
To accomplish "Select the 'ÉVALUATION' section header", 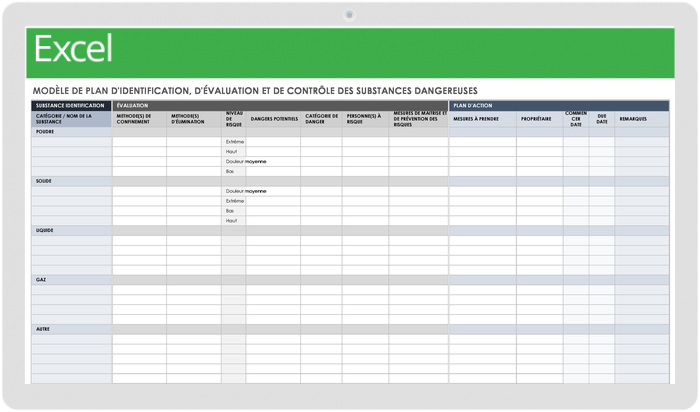I will pos(280,106).
